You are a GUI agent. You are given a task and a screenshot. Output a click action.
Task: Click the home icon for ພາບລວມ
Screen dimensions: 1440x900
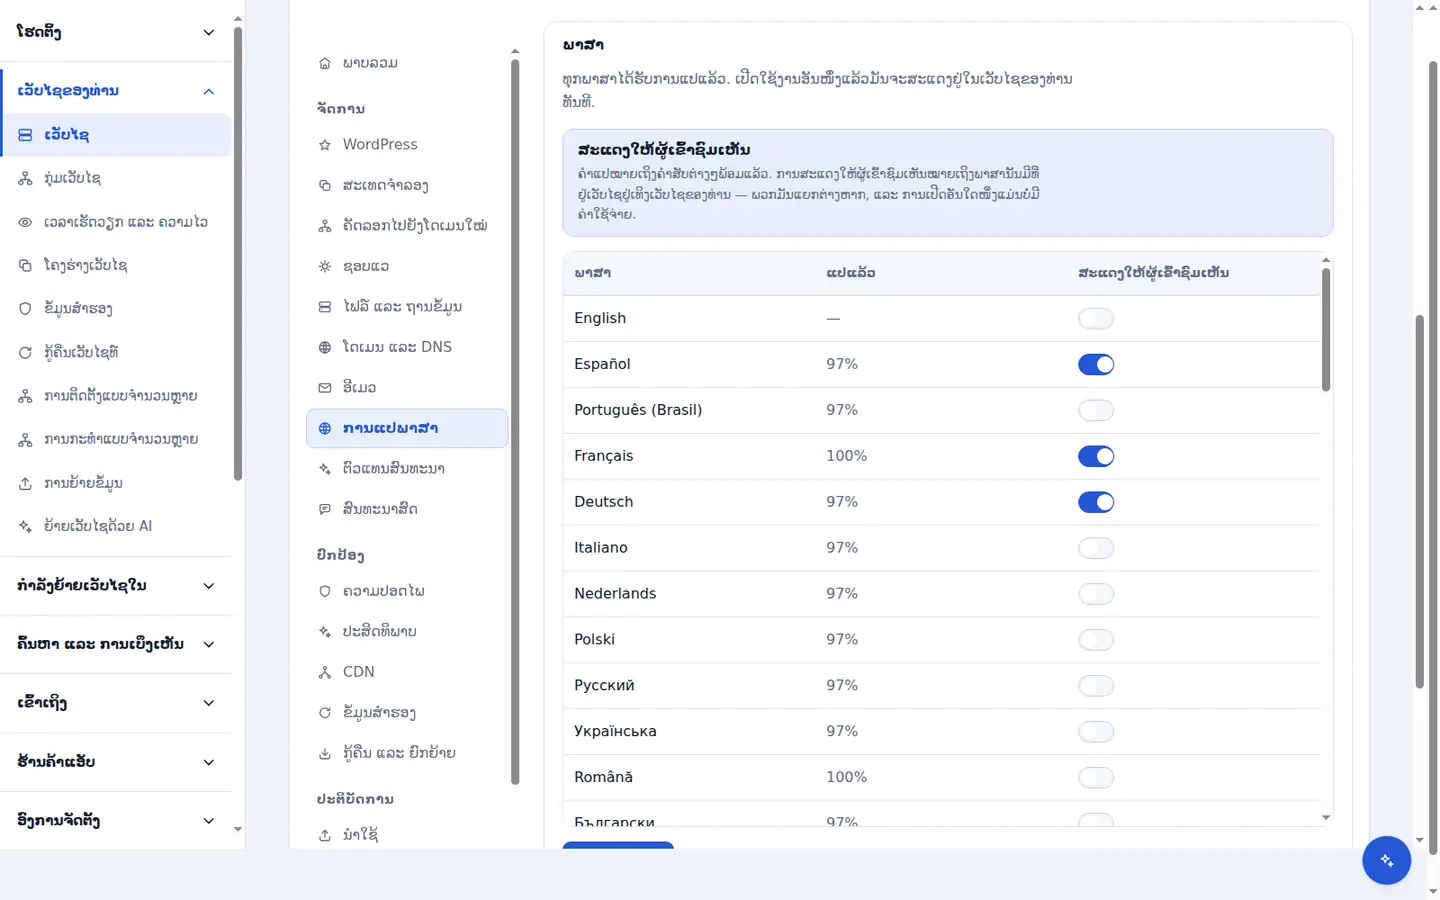click(325, 63)
